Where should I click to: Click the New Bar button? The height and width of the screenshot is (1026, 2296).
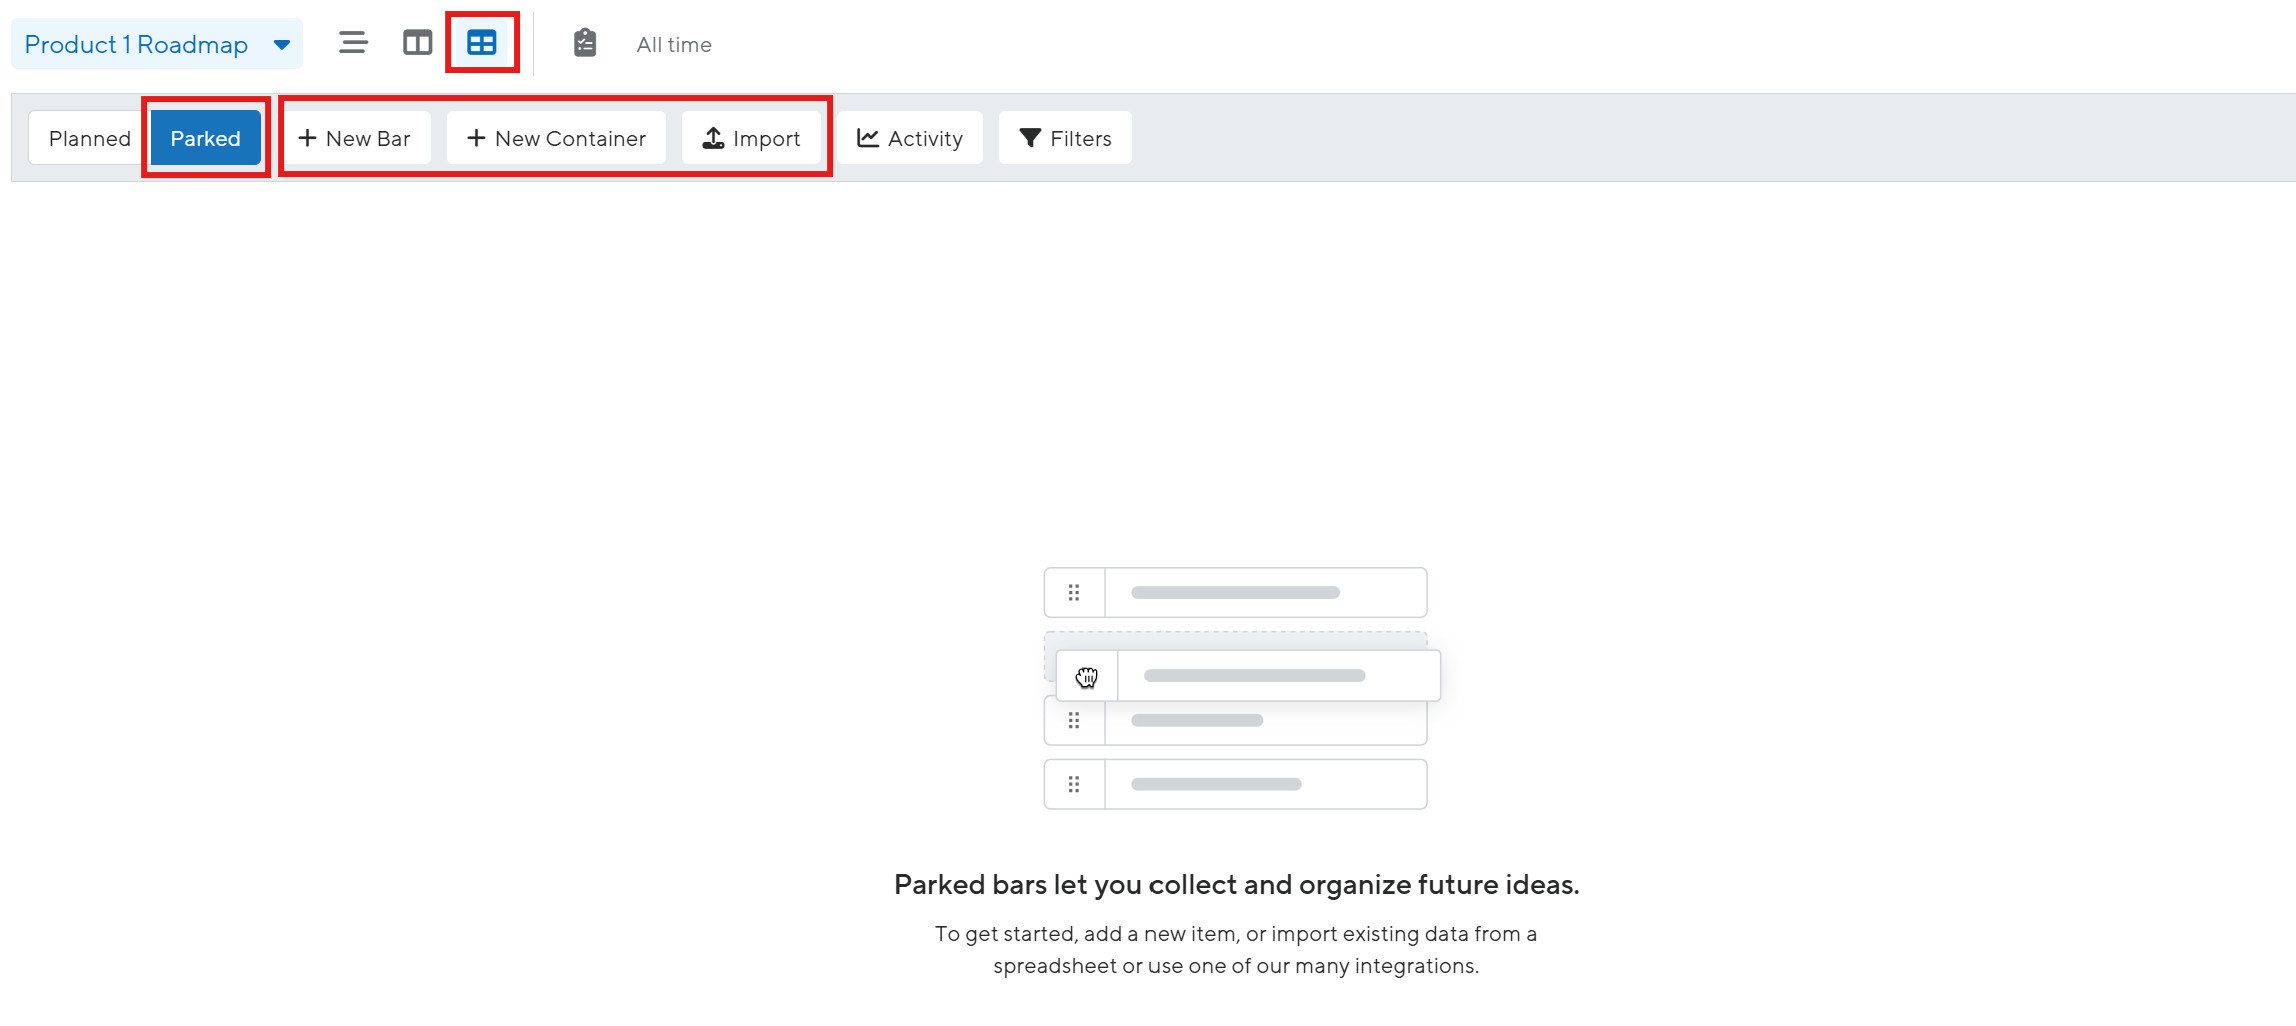click(x=355, y=138)
